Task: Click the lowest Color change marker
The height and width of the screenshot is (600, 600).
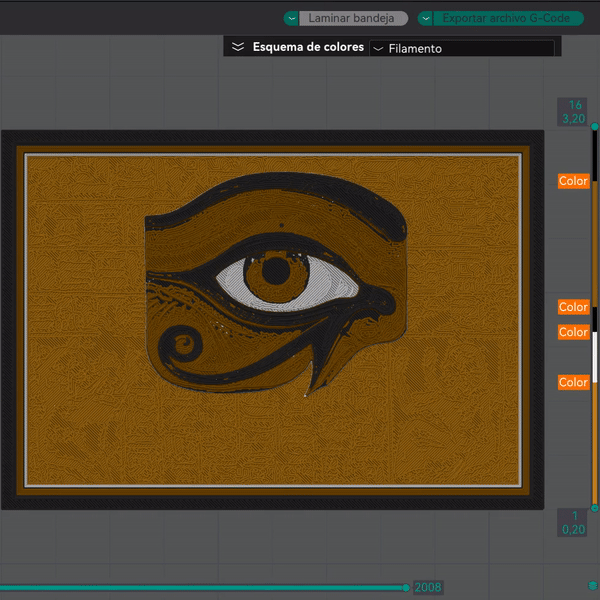Action: [x=573, y=382]
